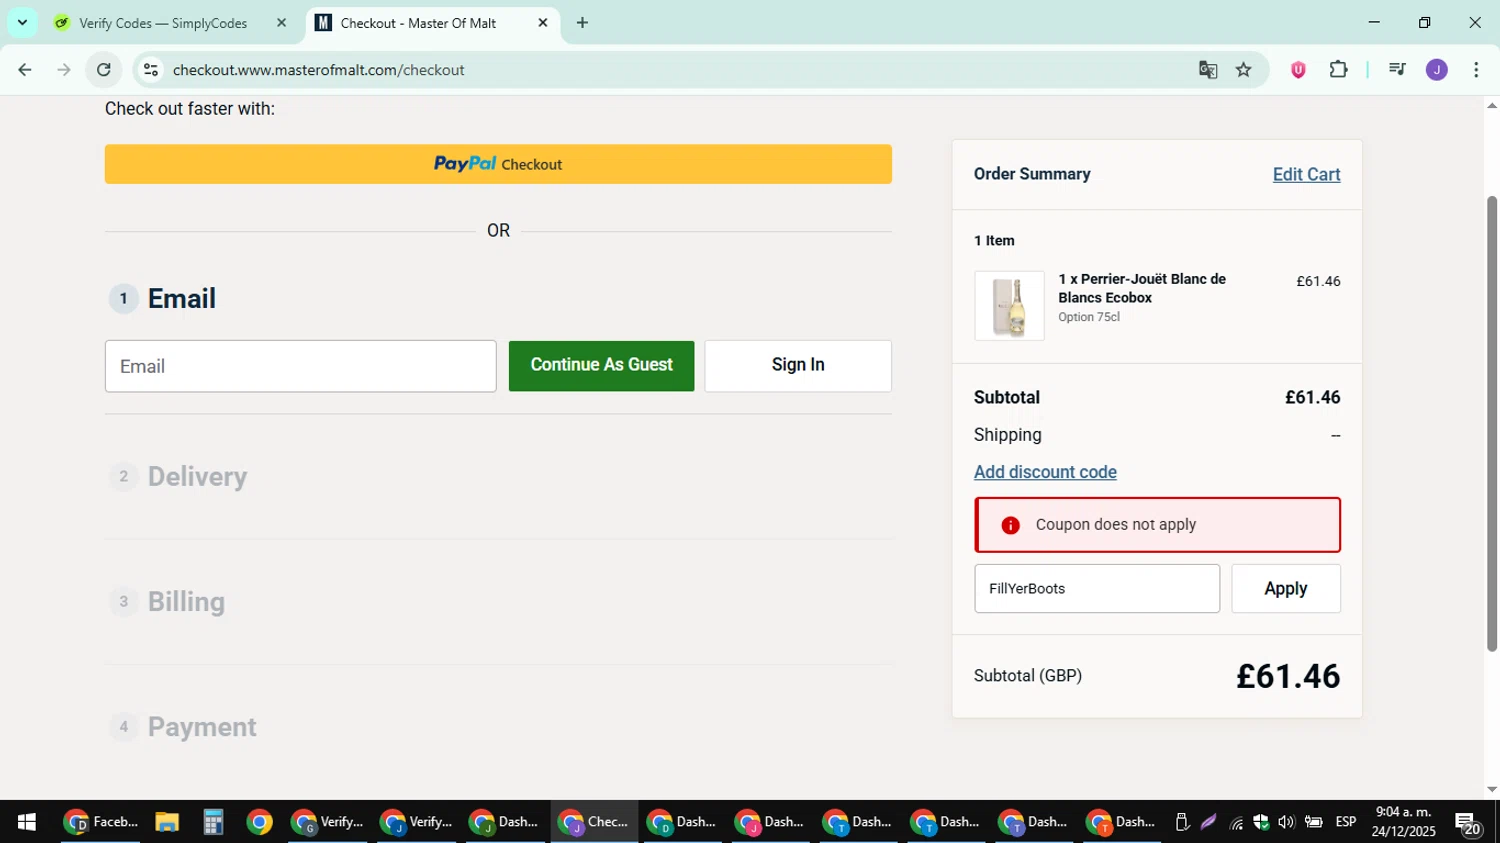
Task: Open media controls icon in toolbar
Action: pos(1397,70)
